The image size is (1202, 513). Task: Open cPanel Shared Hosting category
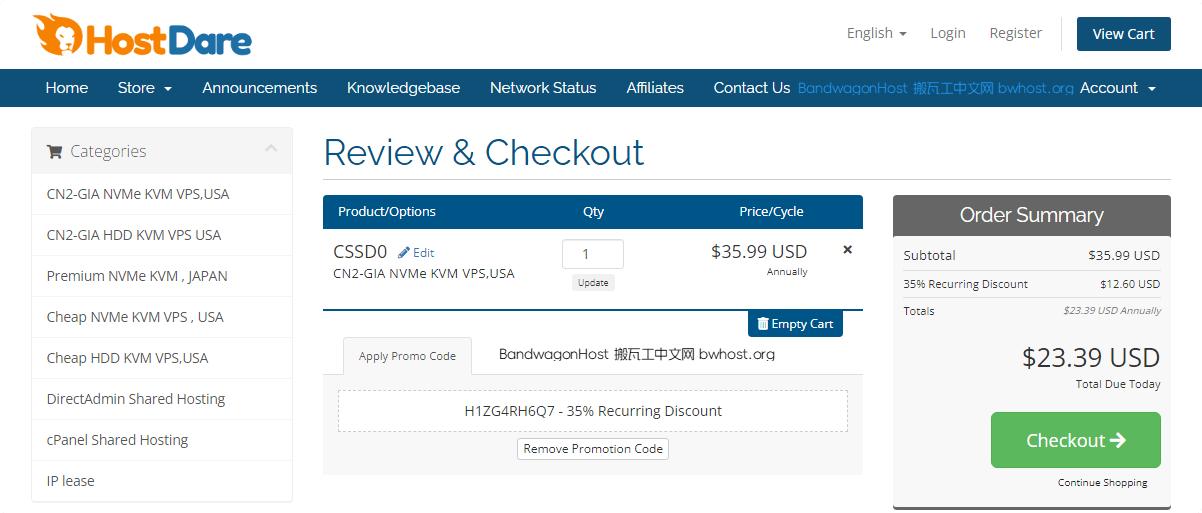pyautogui.click(x=162, y=440)
